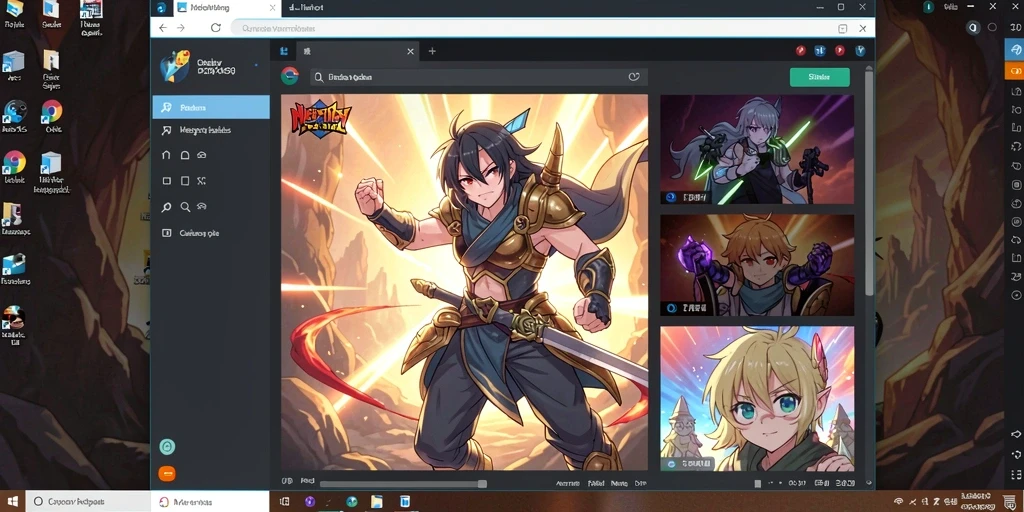Open the last sidebar item with boxed icon

[x=211, y=232]
